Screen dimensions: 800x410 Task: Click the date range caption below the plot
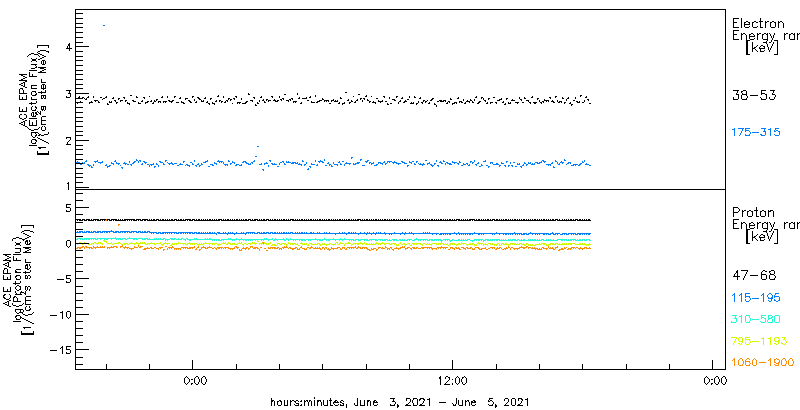pos(399,401)
